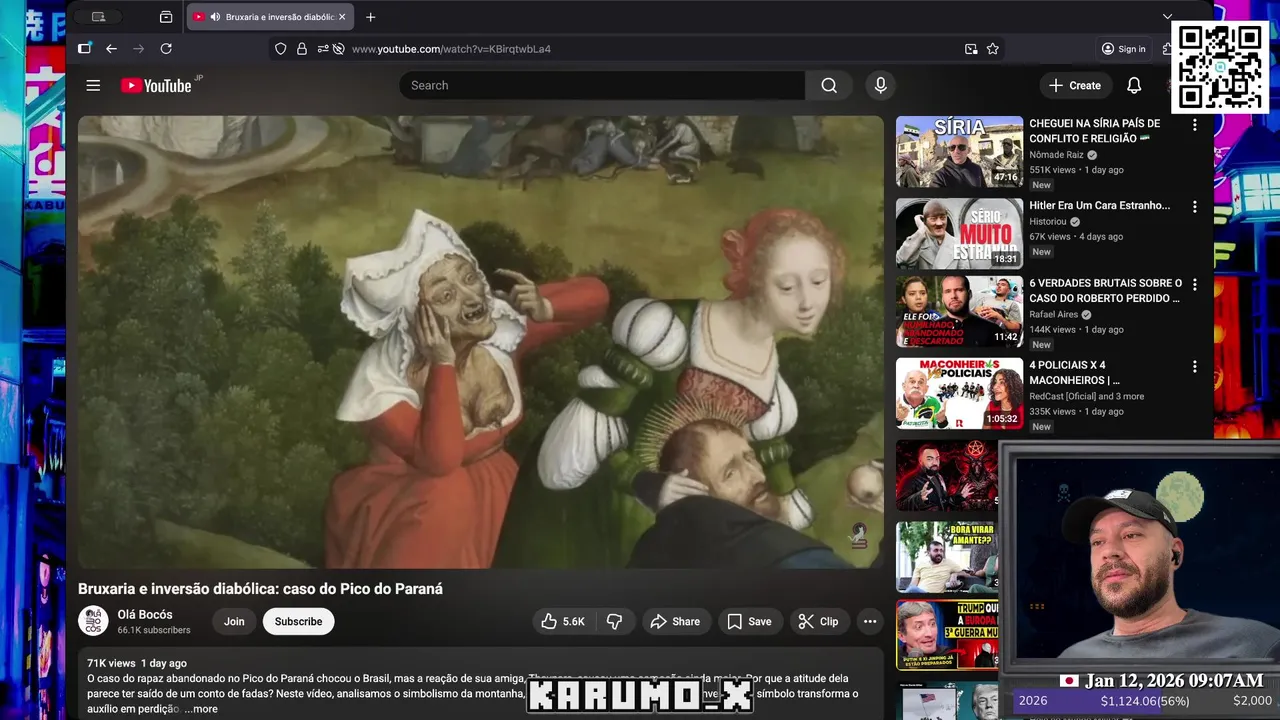Go to the YouTube home logo

[156, 85]
